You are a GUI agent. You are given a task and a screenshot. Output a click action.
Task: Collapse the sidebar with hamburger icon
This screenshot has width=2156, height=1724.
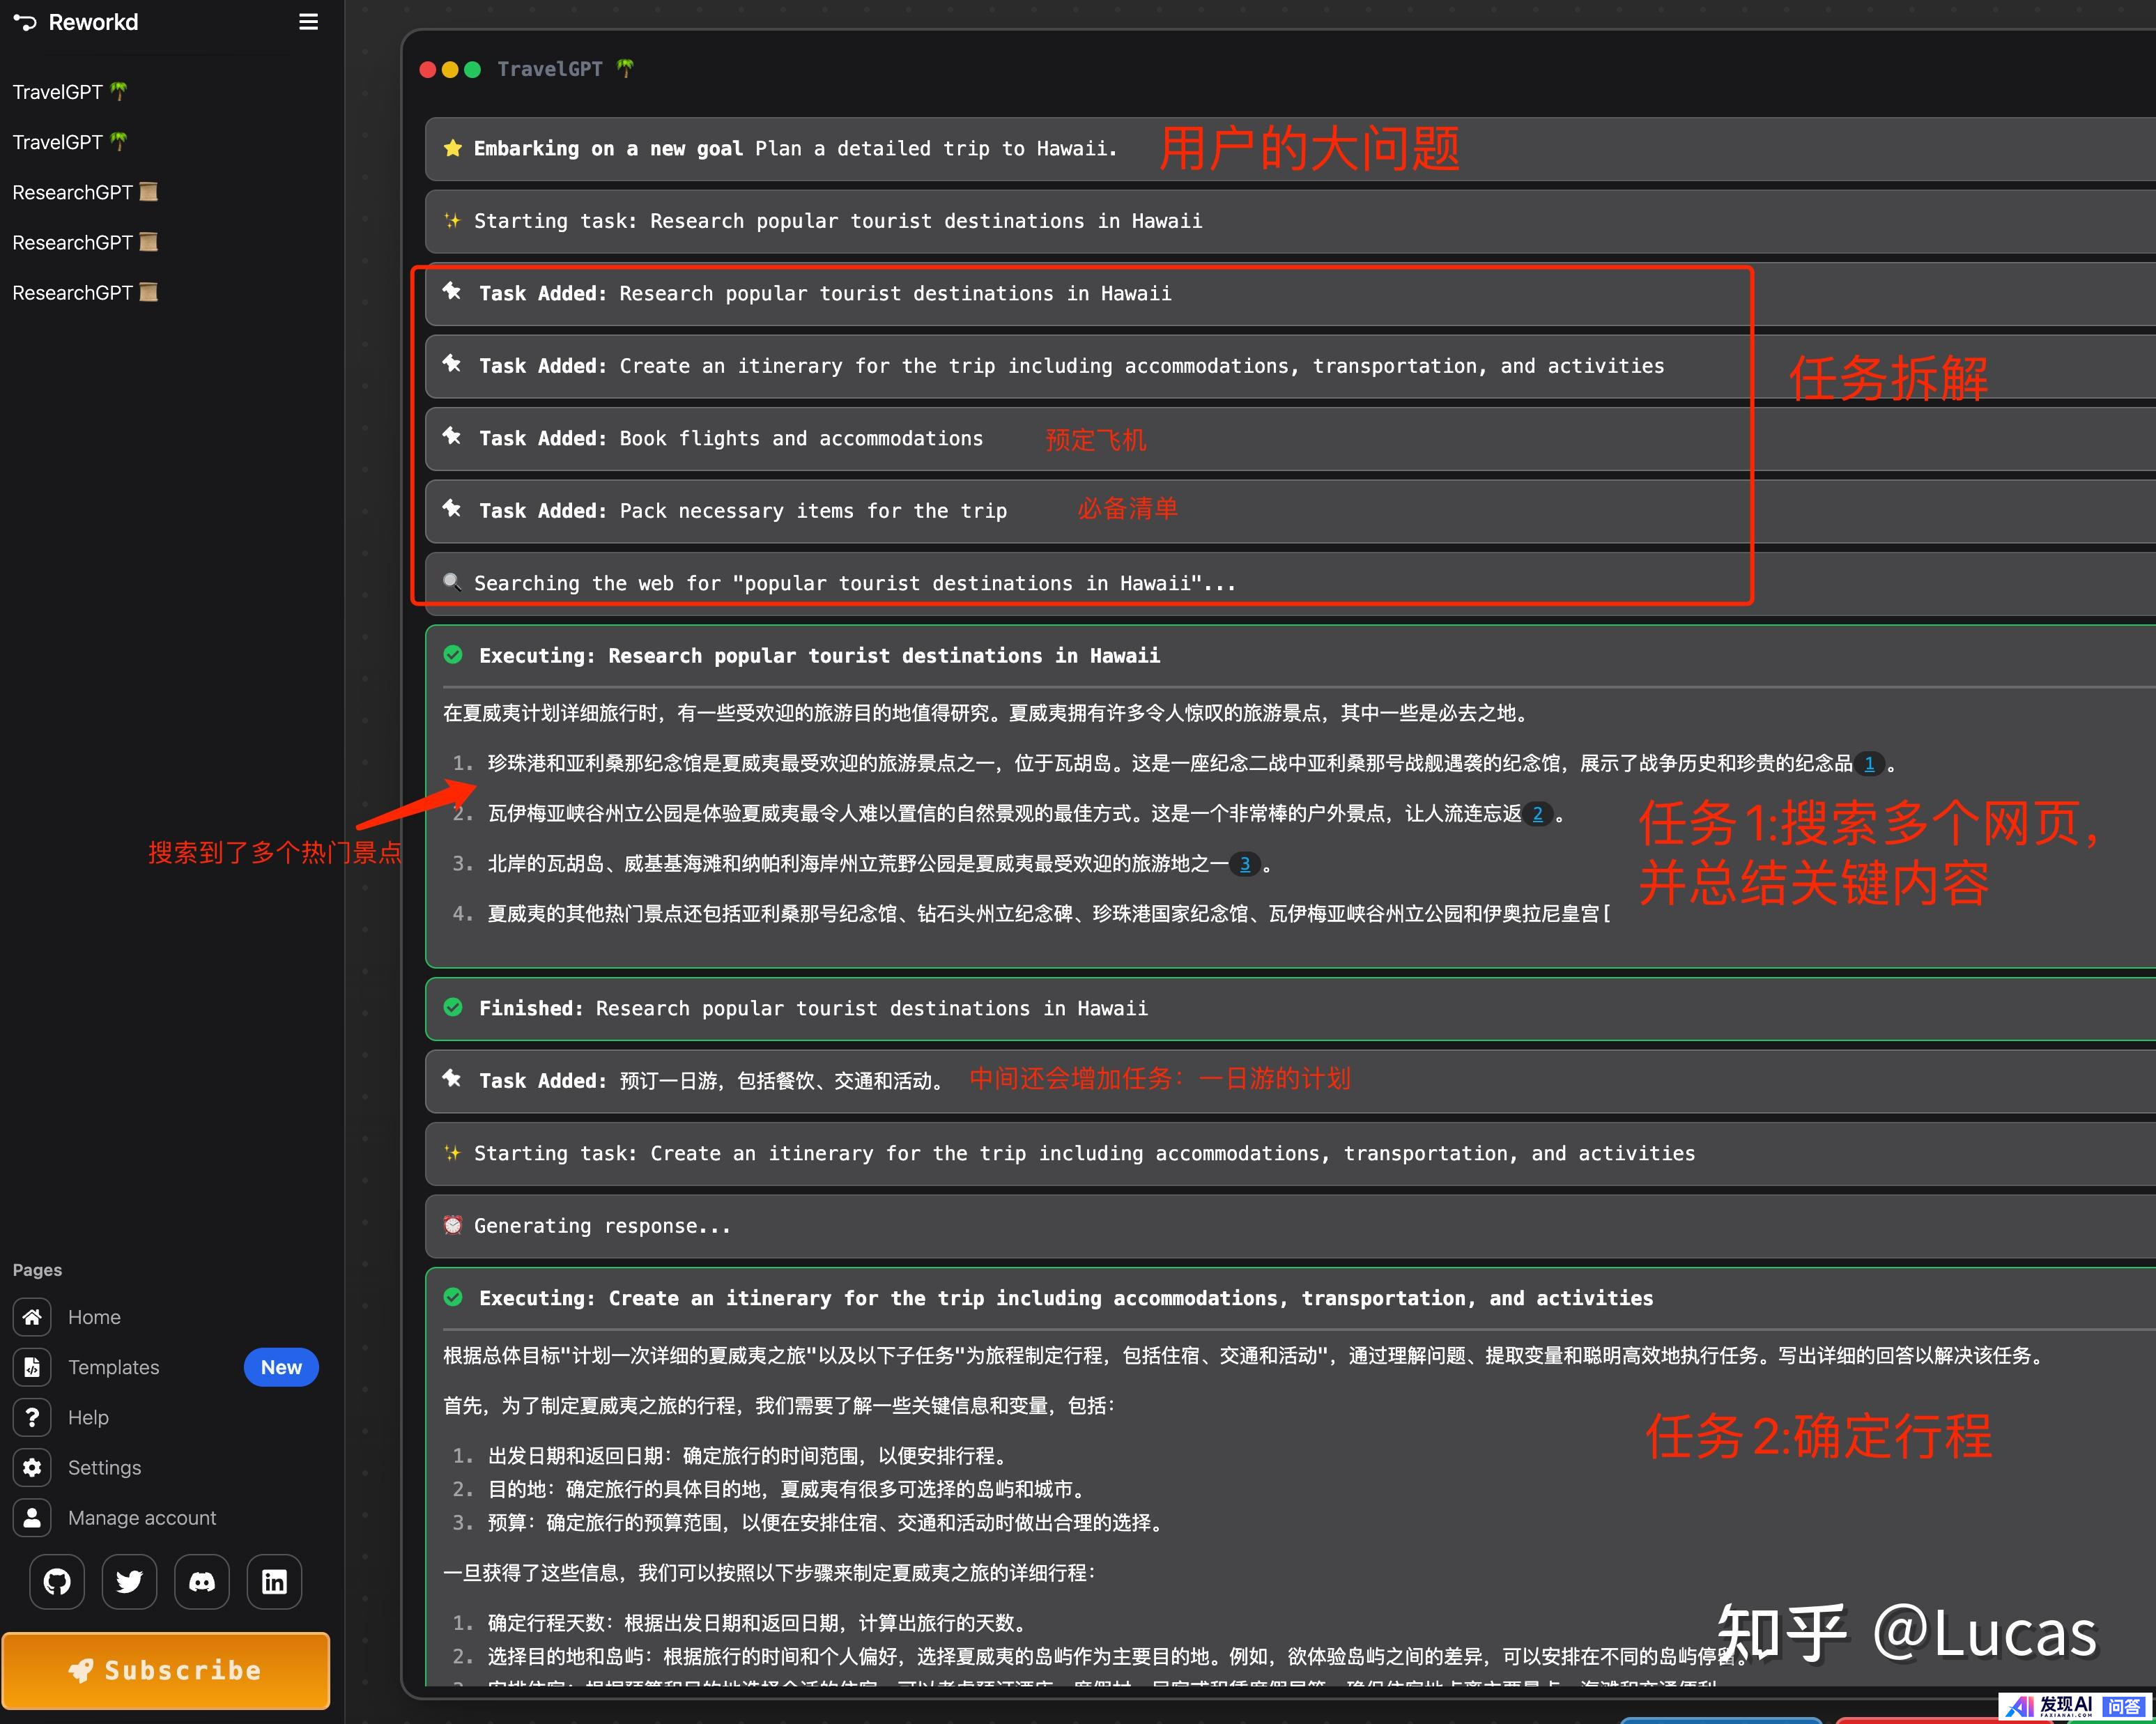coord(308,22)
